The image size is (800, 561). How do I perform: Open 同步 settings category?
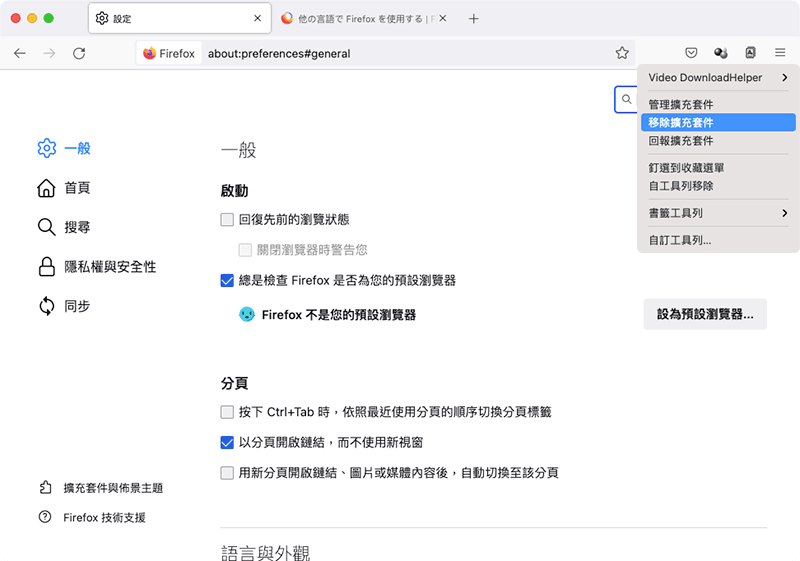(x=65, y=306)
